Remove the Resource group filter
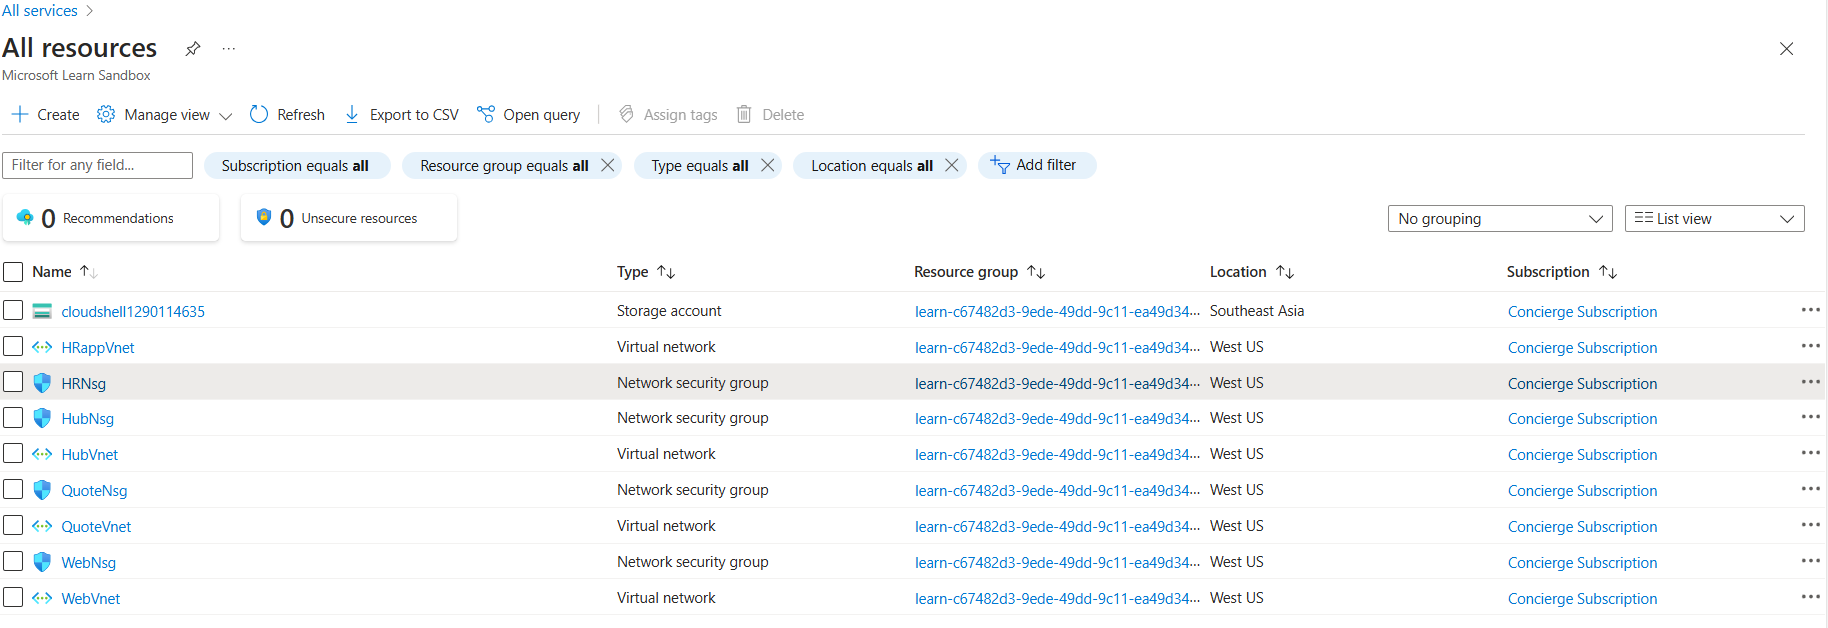 pos(607,165)
